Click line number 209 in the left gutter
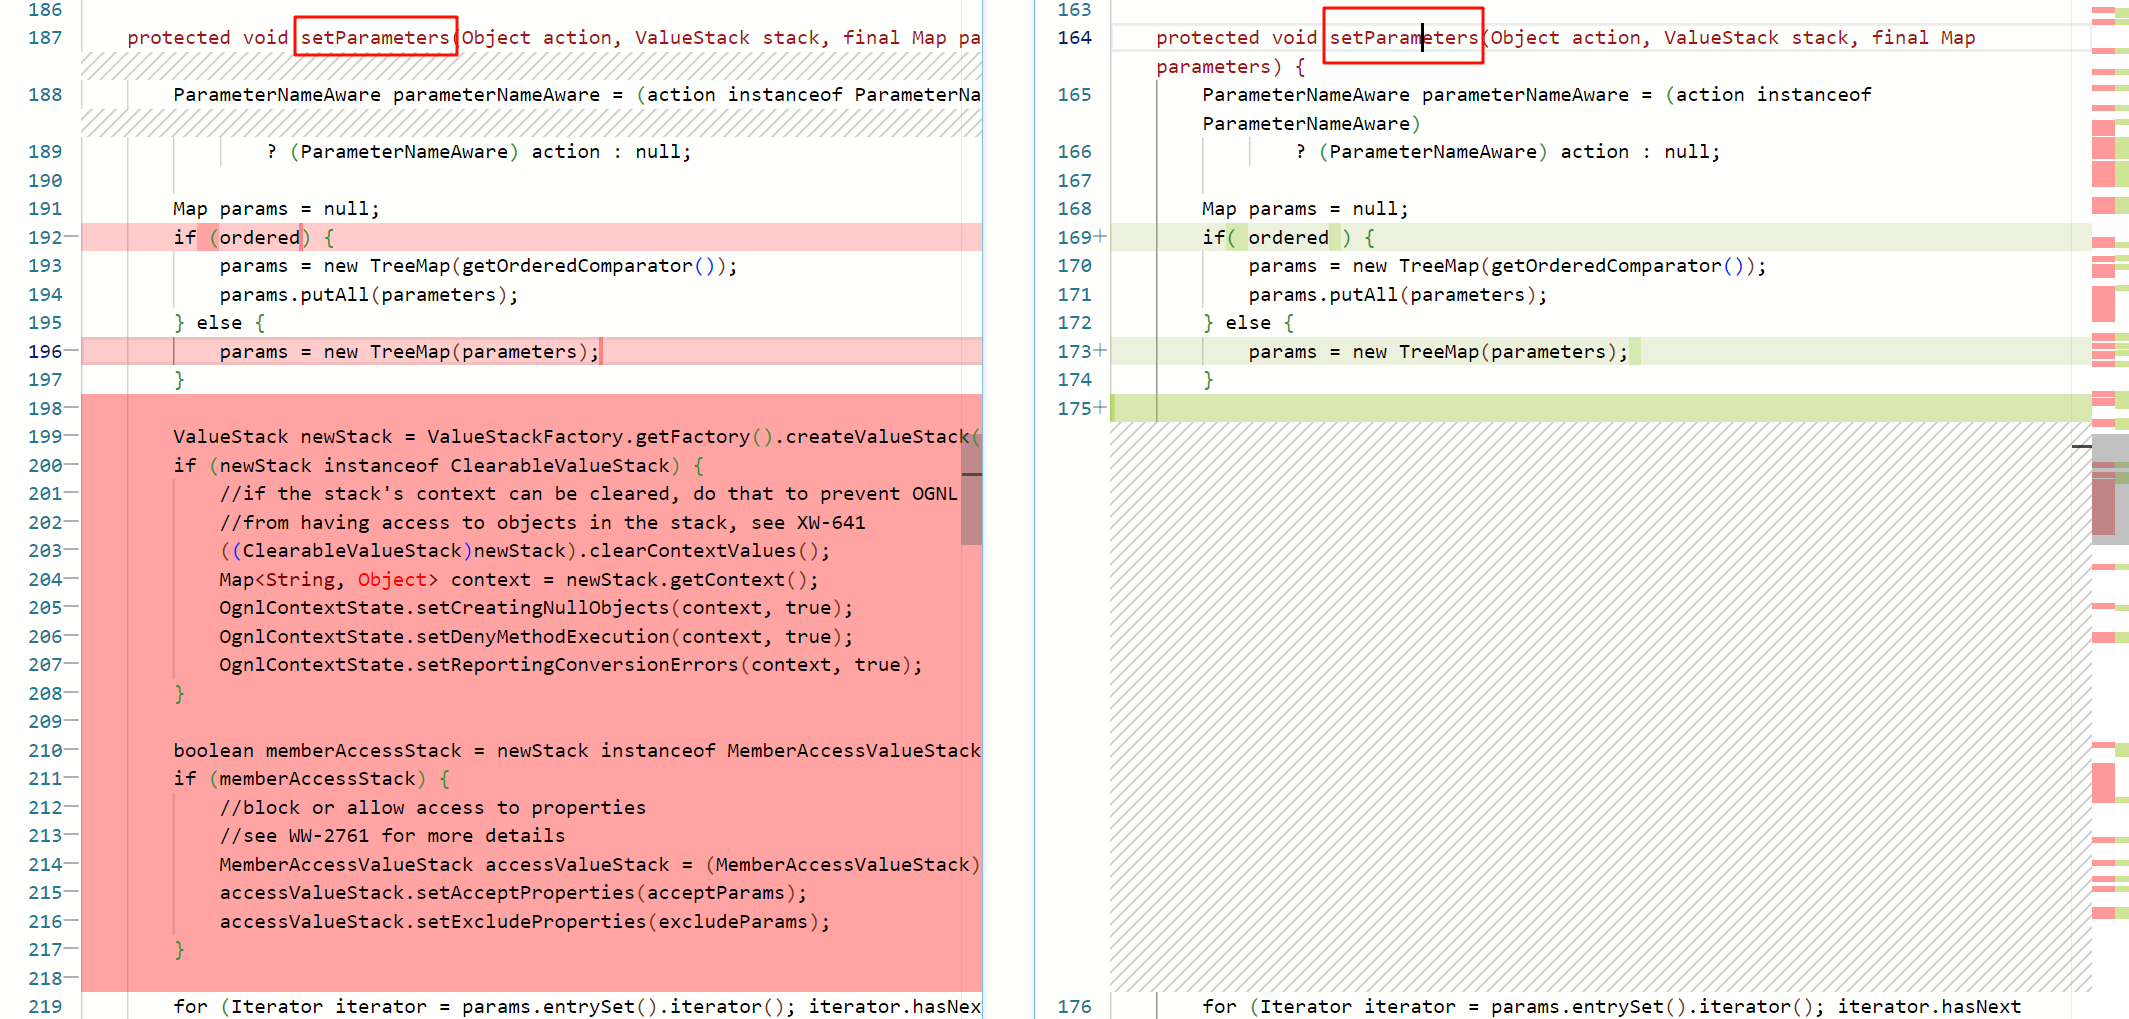Image resolution: width=2129 pixels, height=1019 pixels. point(45,721)
